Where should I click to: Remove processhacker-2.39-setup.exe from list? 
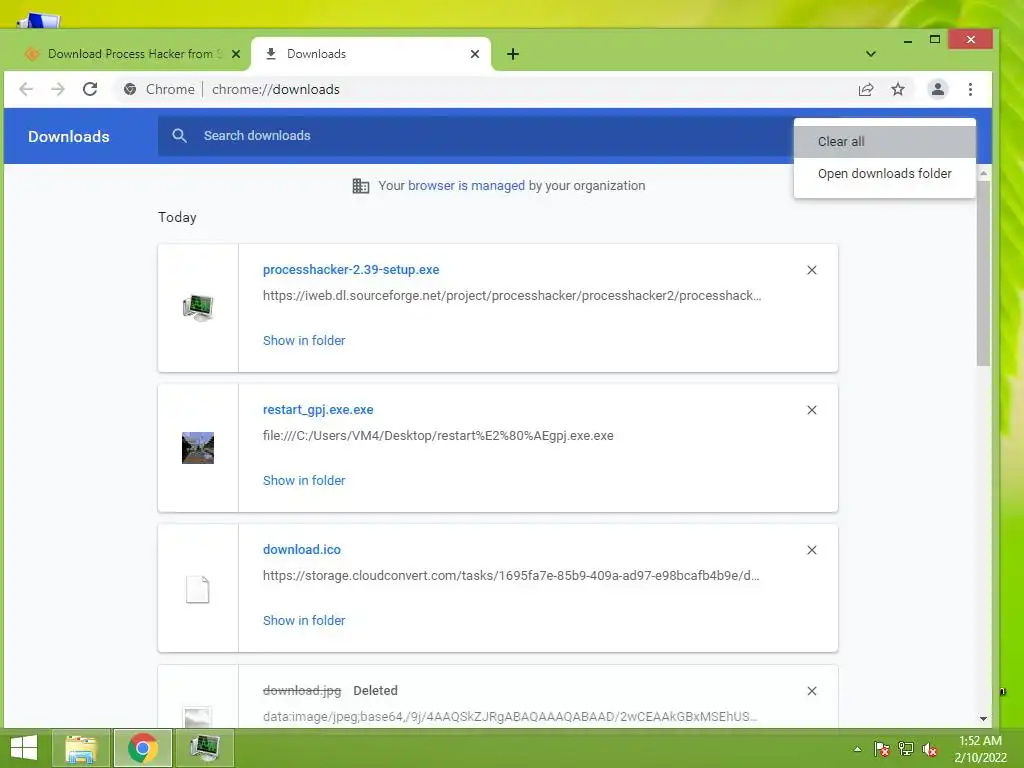click(x=812, y=270)
